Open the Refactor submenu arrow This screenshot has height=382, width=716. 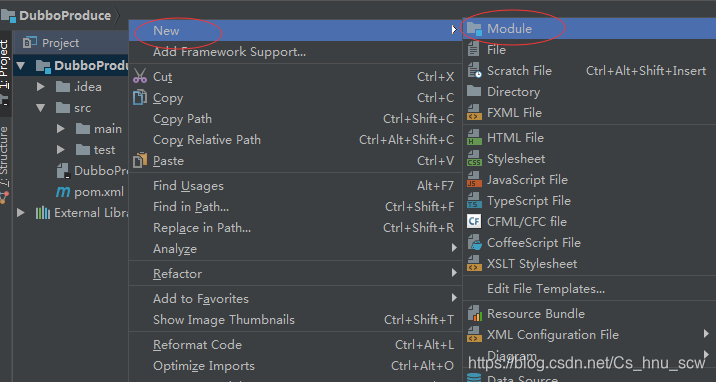point(454,273)
